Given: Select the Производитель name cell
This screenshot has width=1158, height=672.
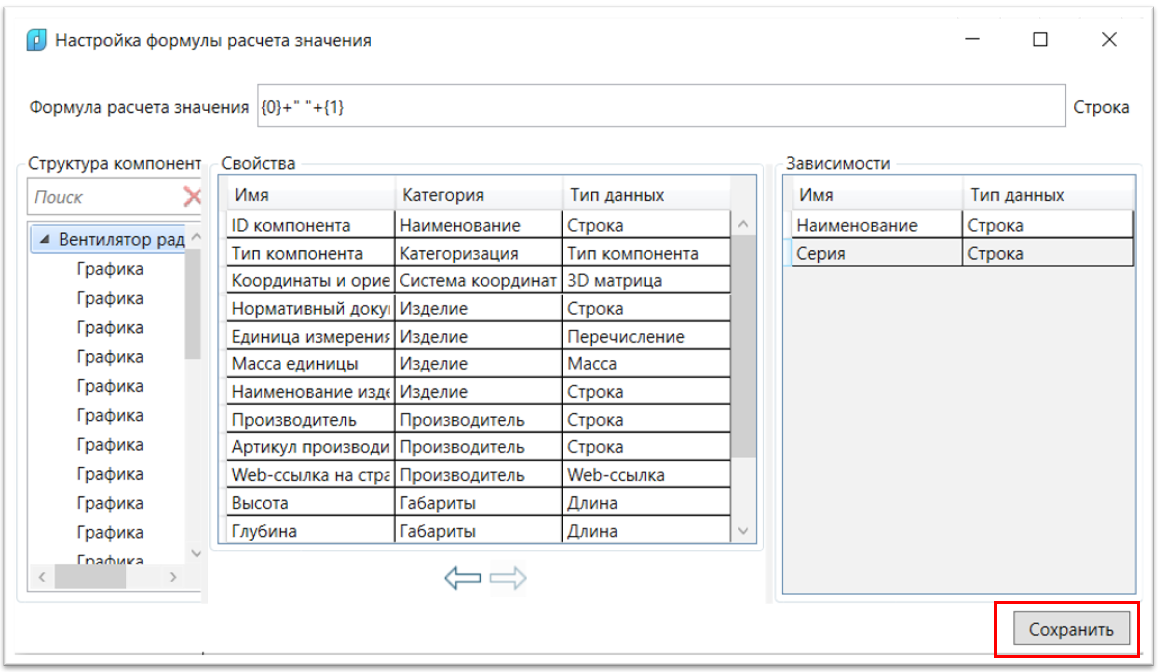Looking at the screenshot, I should [310, 420].
